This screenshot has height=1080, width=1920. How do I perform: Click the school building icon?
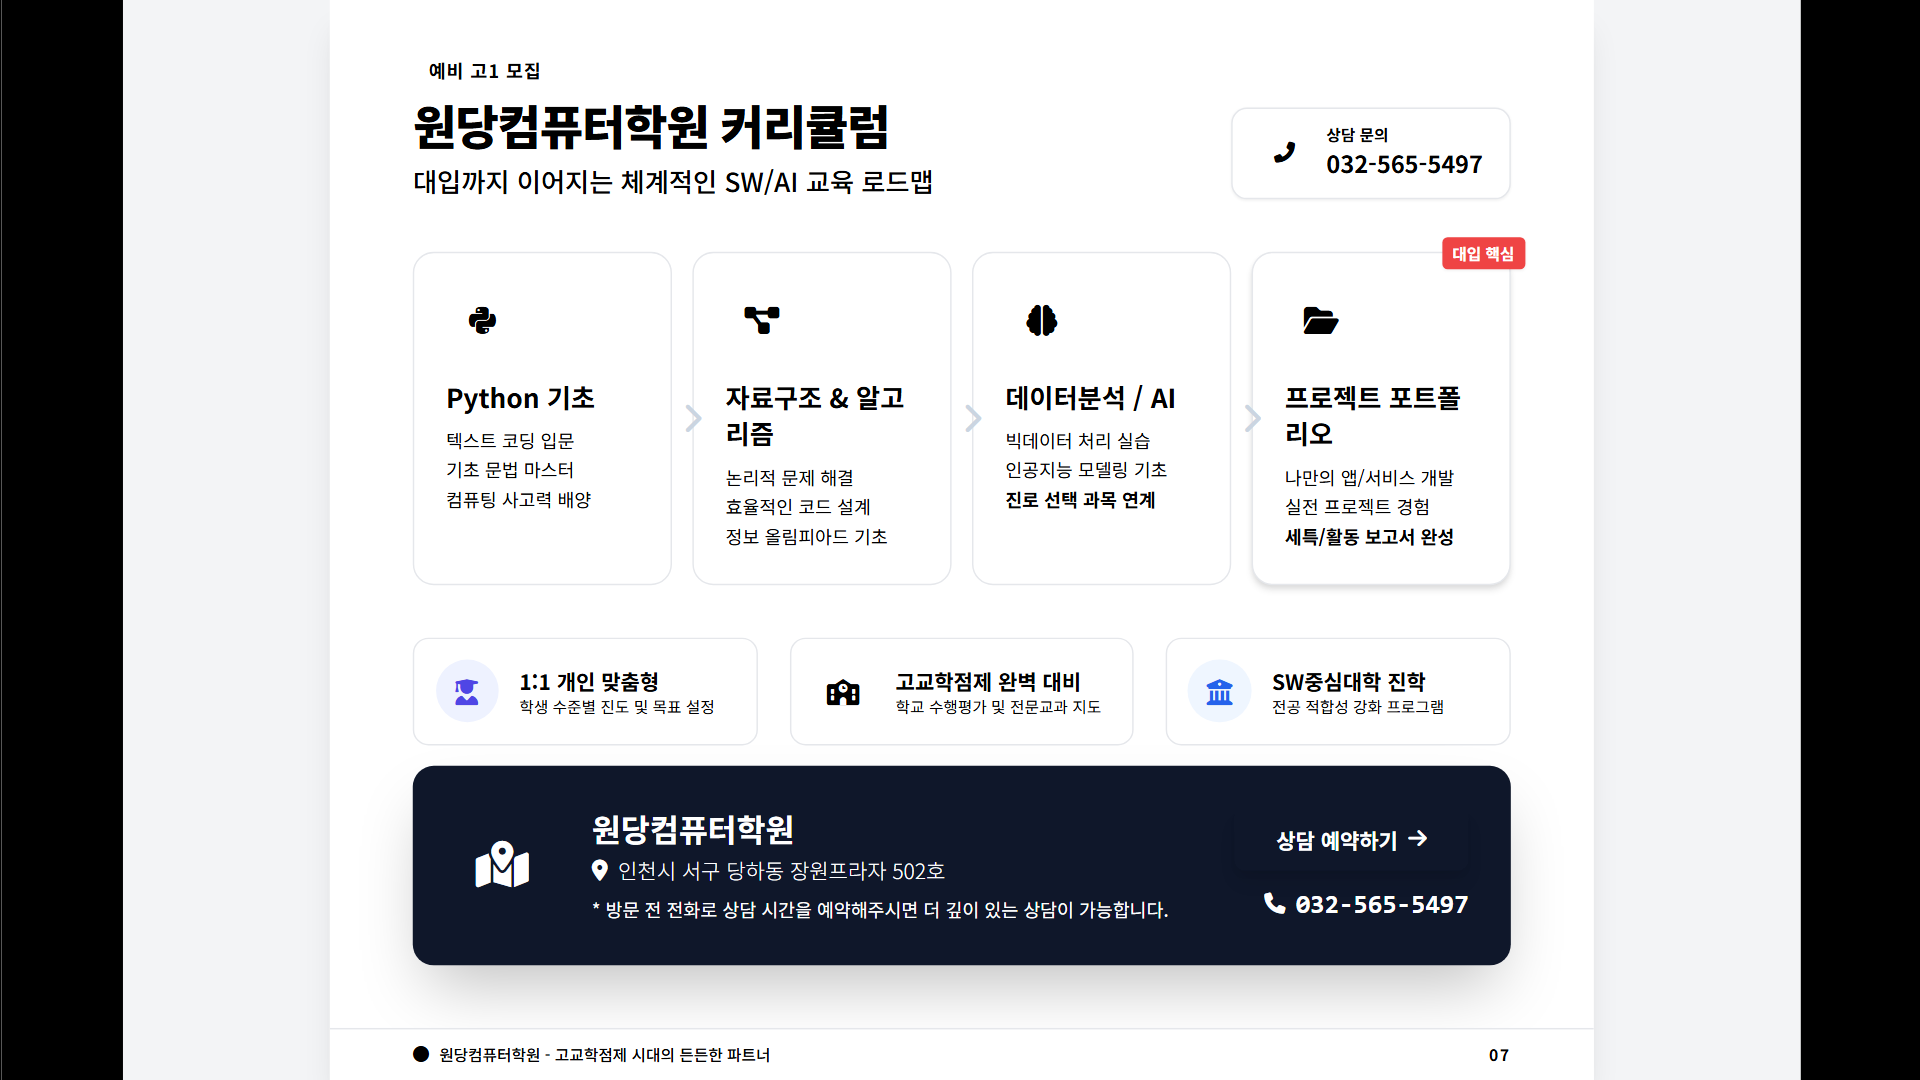click(843, 692)
